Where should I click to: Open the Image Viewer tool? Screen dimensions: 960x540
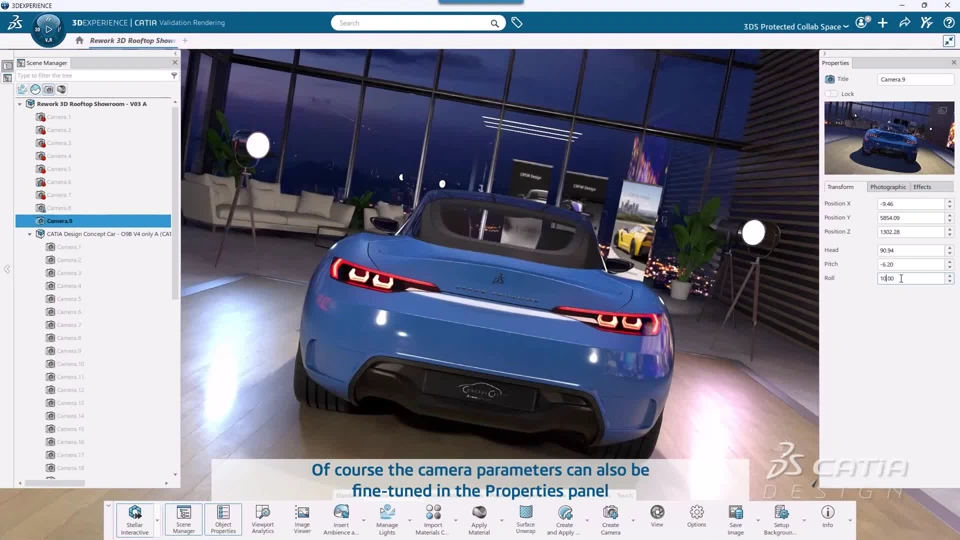tap(302, 519)
